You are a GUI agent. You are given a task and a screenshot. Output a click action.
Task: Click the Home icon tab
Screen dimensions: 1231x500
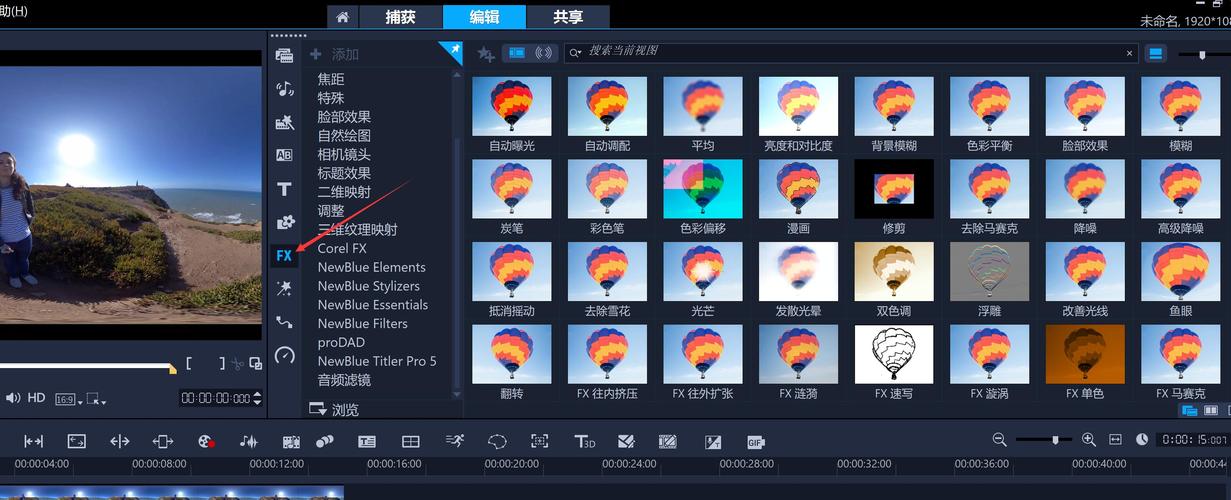pyautogui.click(x=343, y=17)
